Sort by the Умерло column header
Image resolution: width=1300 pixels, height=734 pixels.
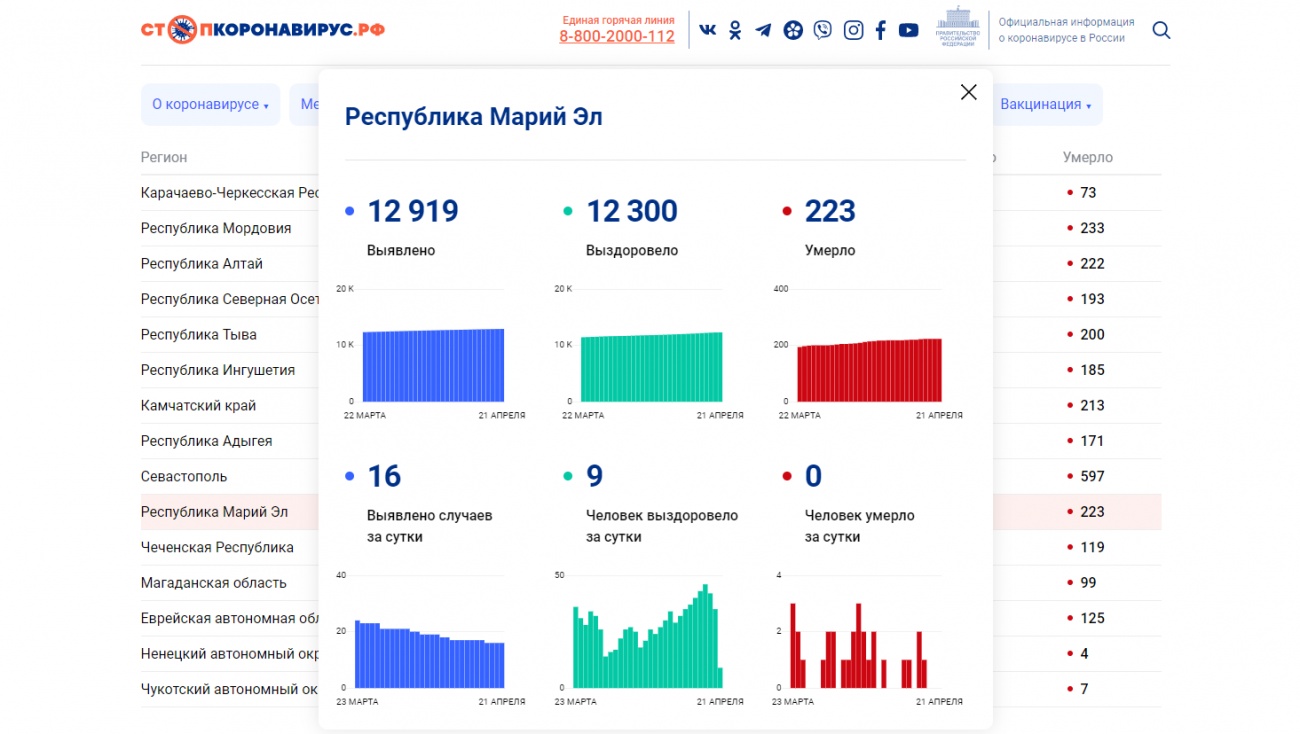[1087, 157]
